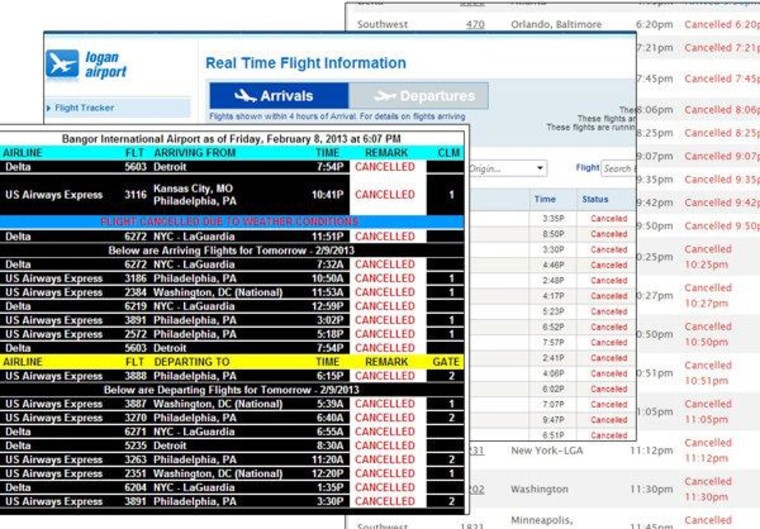Sort by the Time column header
This screenshot has width=760, height=529.
pyautogui.click(x=545, y=199)
